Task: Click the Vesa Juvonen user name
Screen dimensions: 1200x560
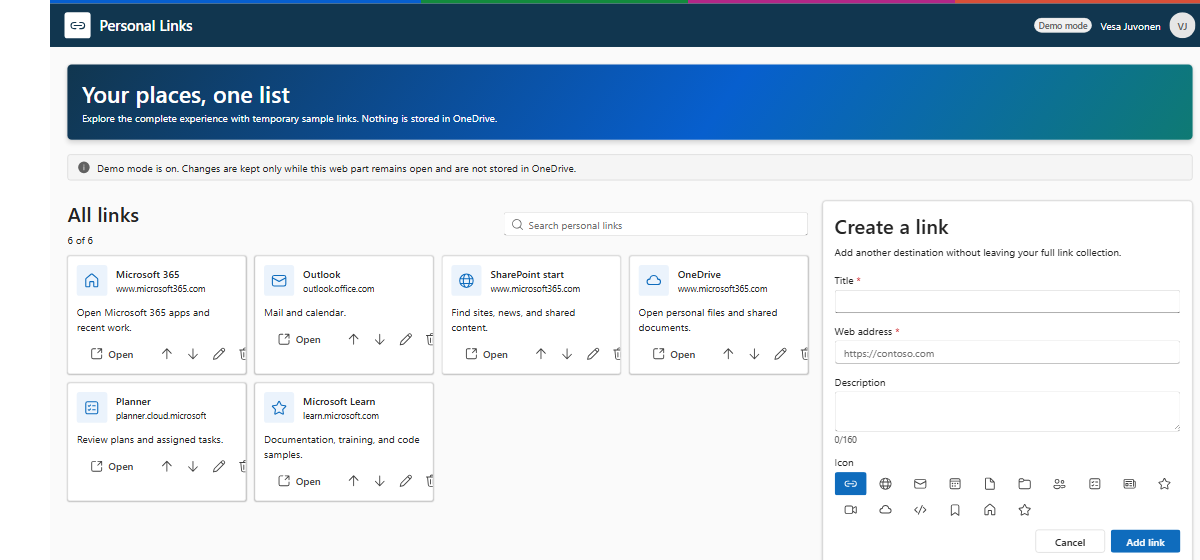Action: [1129, 26]
